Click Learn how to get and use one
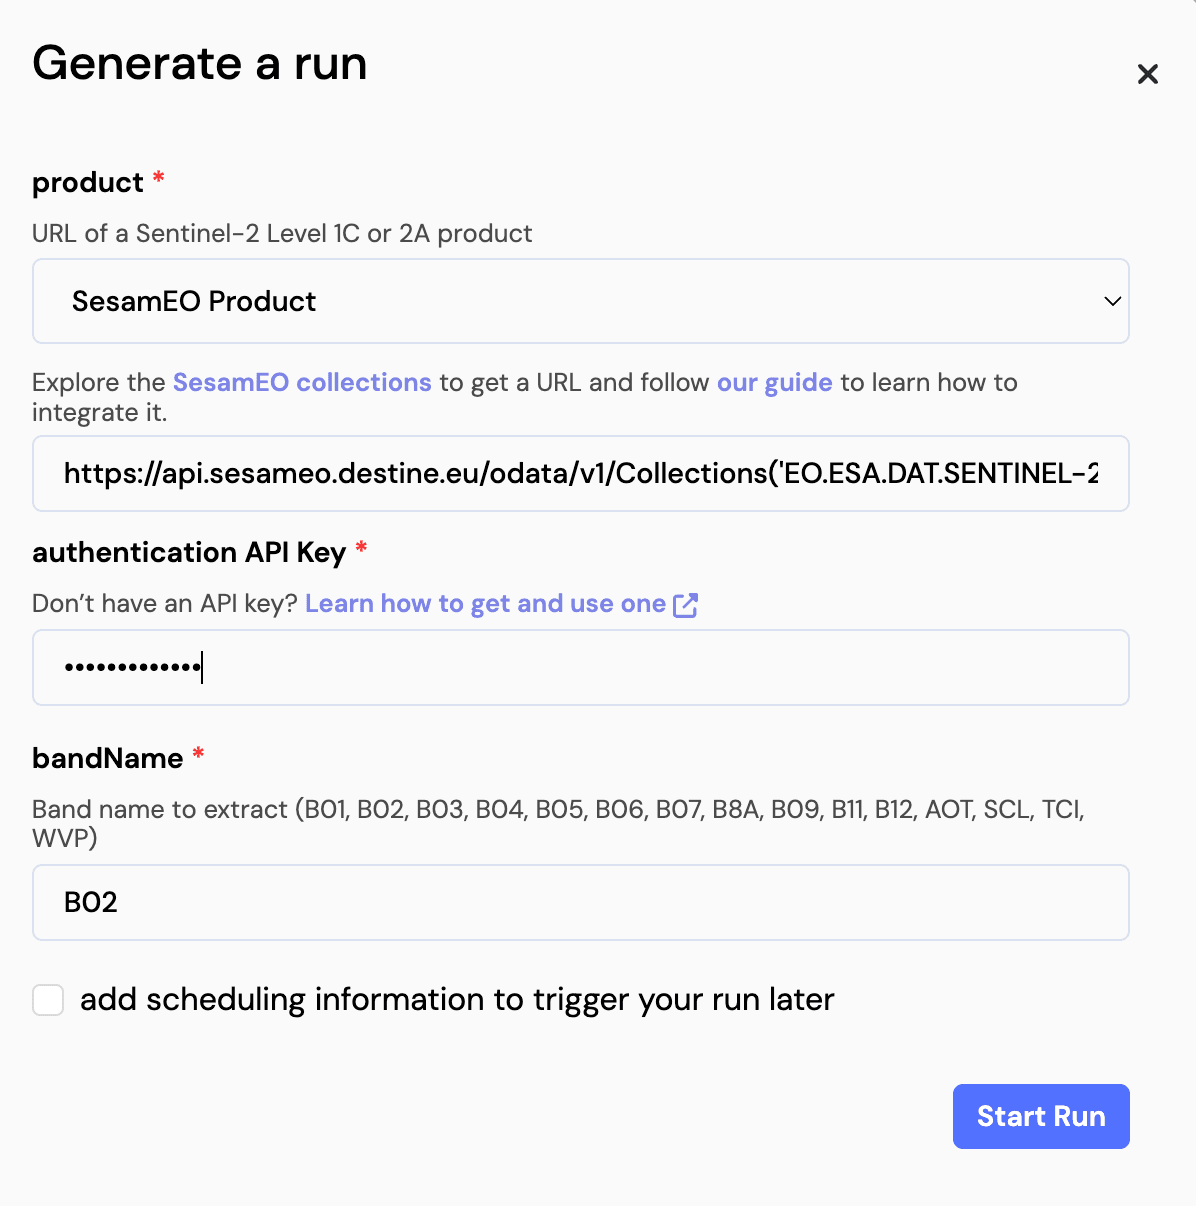Screen dimensions: 1196x1206 coord(485,604)
